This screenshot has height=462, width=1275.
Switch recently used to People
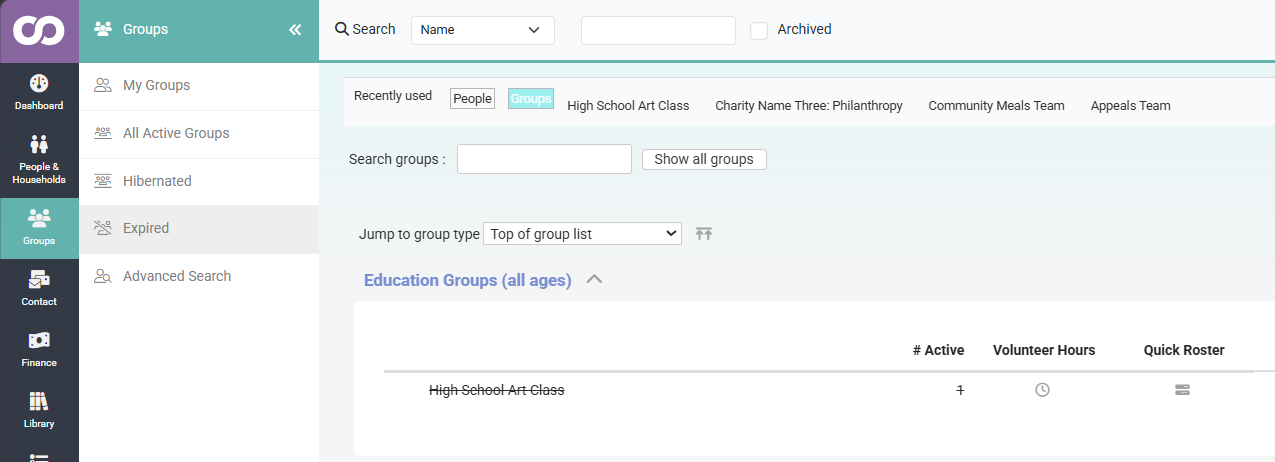pos(472,98)
